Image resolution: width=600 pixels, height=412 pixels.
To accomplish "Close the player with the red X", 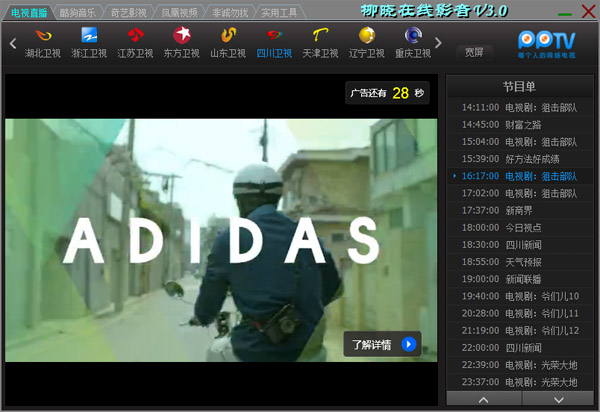I will [x=589, y=11].
